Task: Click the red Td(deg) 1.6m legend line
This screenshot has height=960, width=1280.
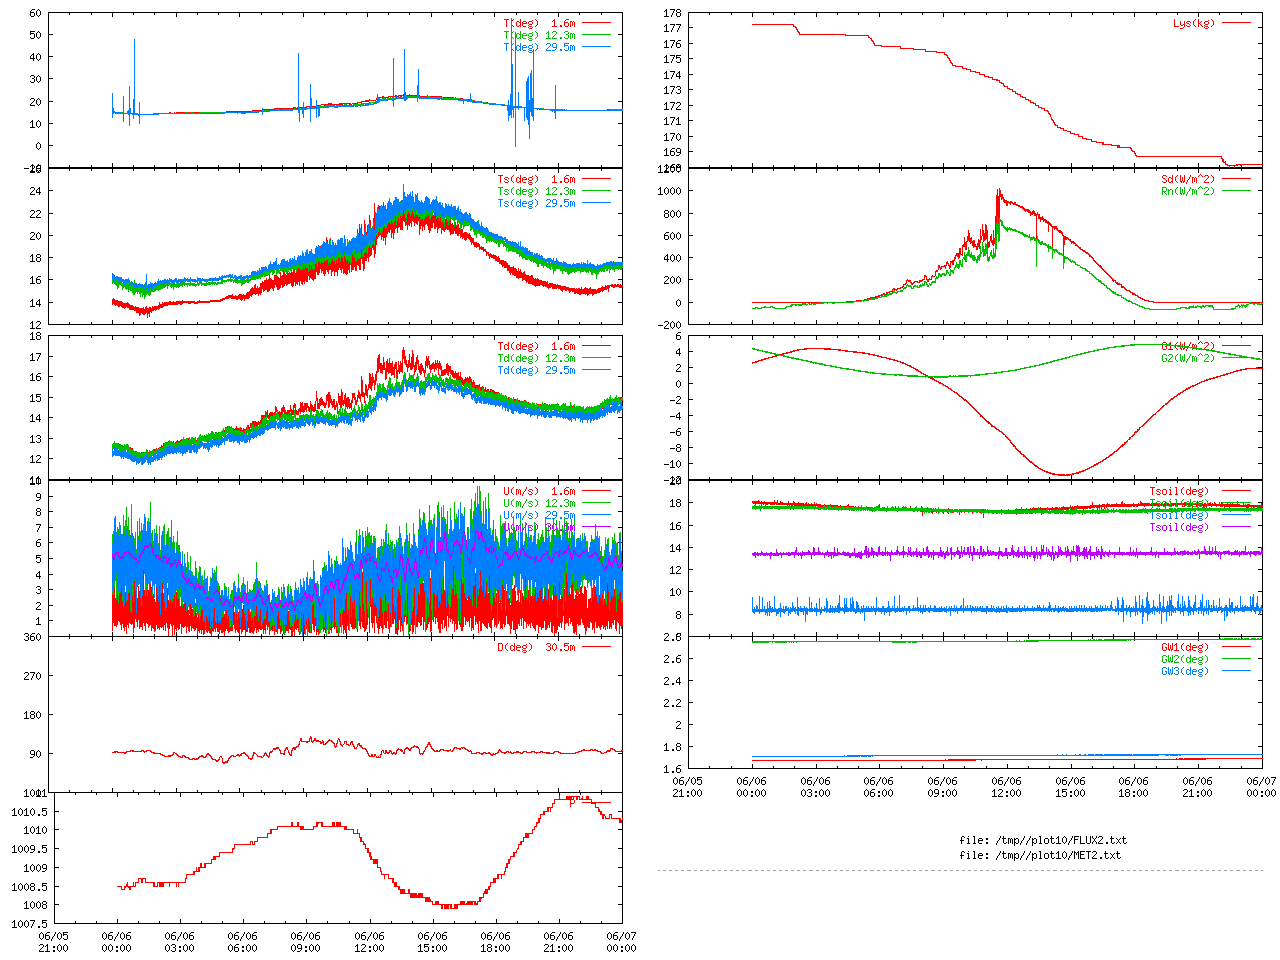Action: (596, 346)
